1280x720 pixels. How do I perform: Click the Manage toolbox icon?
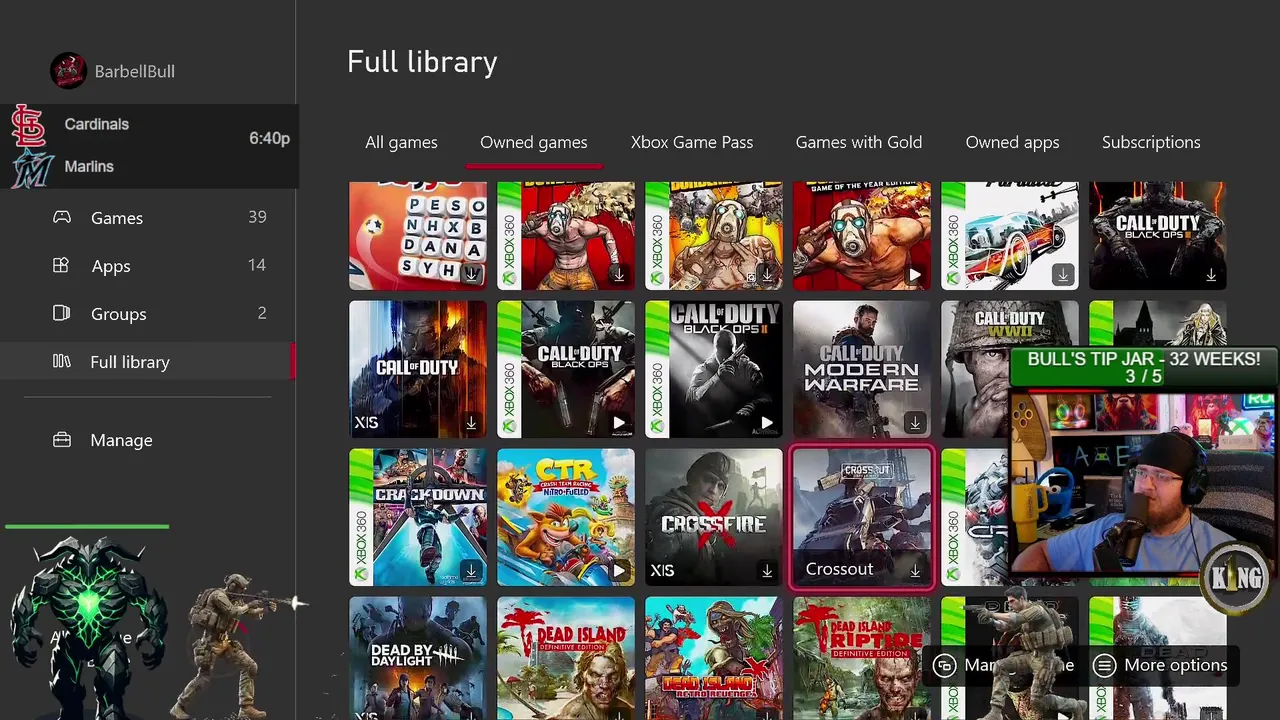point(62,440)
